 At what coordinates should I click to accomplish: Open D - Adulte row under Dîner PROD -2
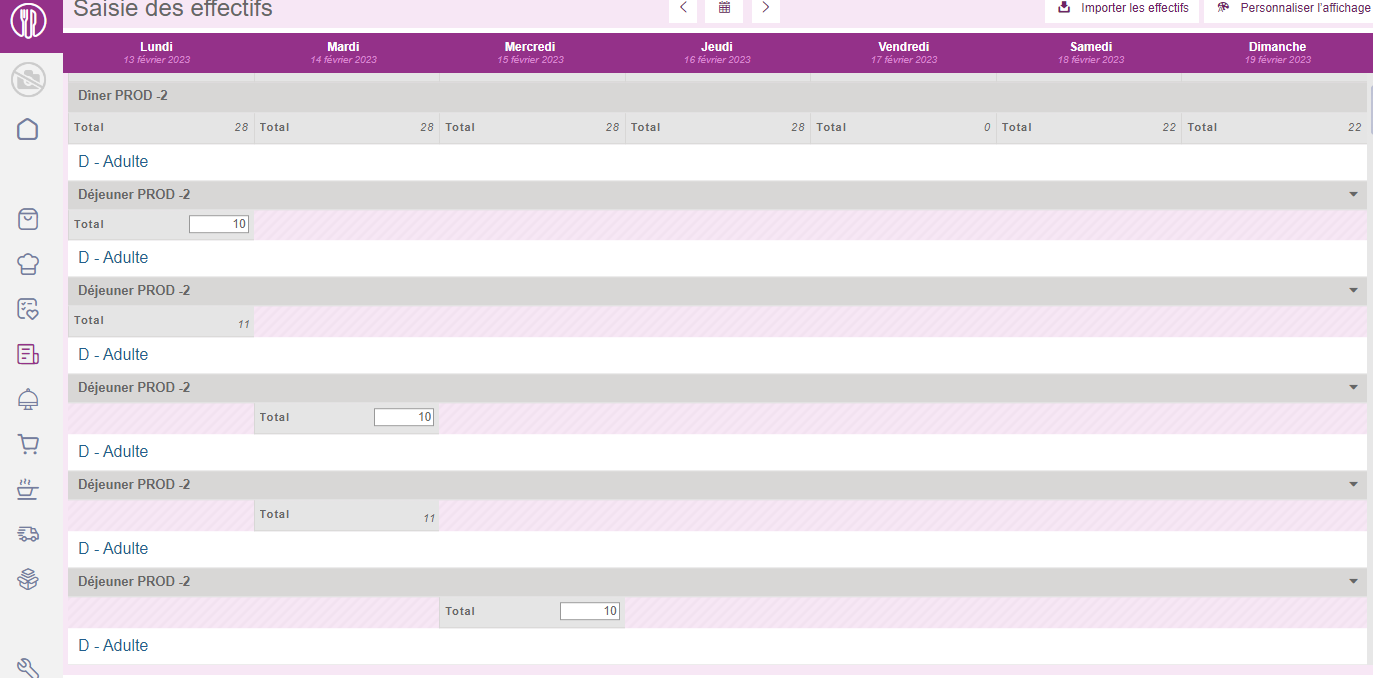[717, 162]
